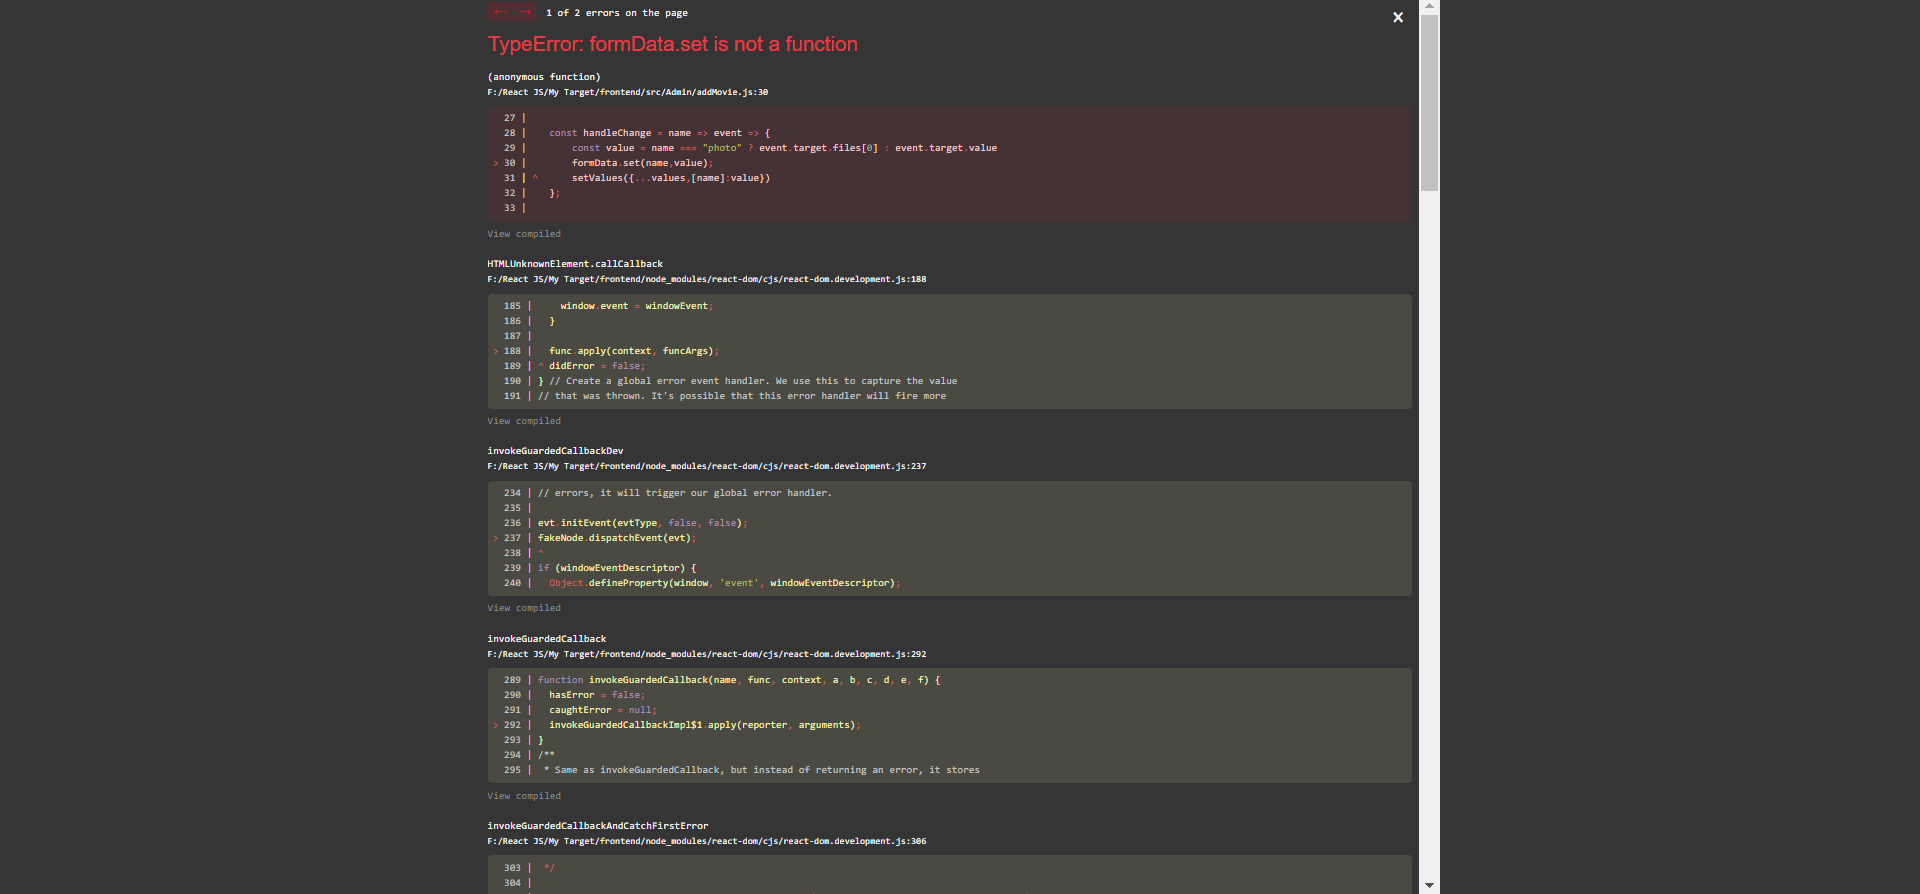Click "1 of 2 errors on the page" text
This screenshot has height=894, width=1920.
pyautogui.click(x=617, y=13)
